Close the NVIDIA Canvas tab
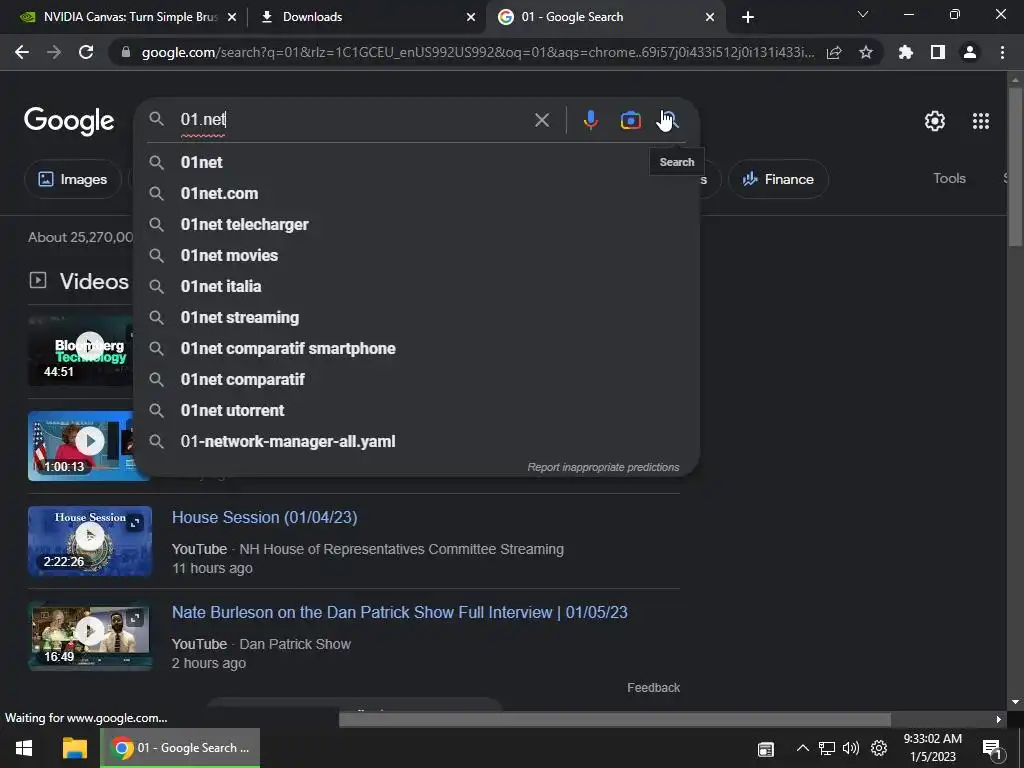This screenshot has width=1024, height=768. coord(232,17)
